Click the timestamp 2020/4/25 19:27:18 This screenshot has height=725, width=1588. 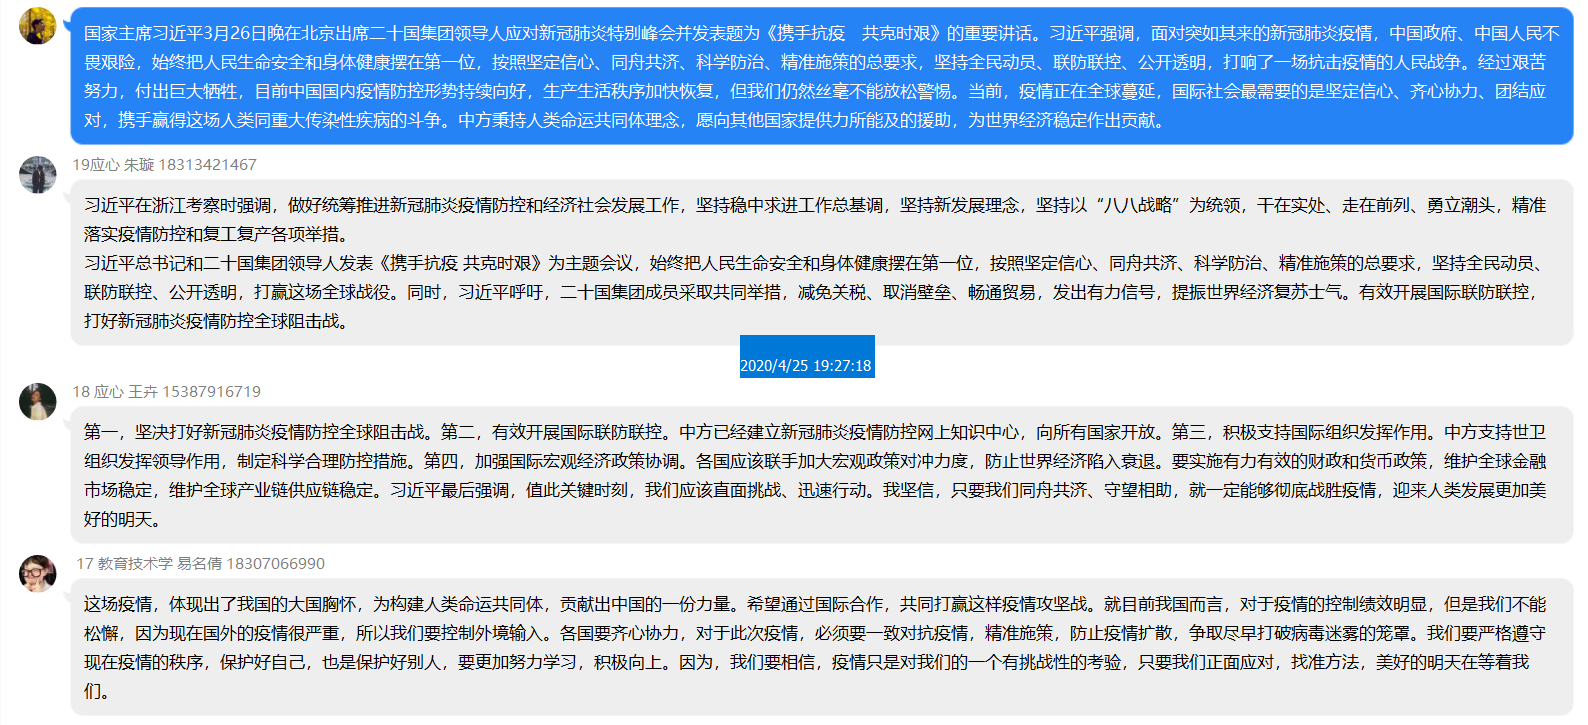tap(806, 366)
